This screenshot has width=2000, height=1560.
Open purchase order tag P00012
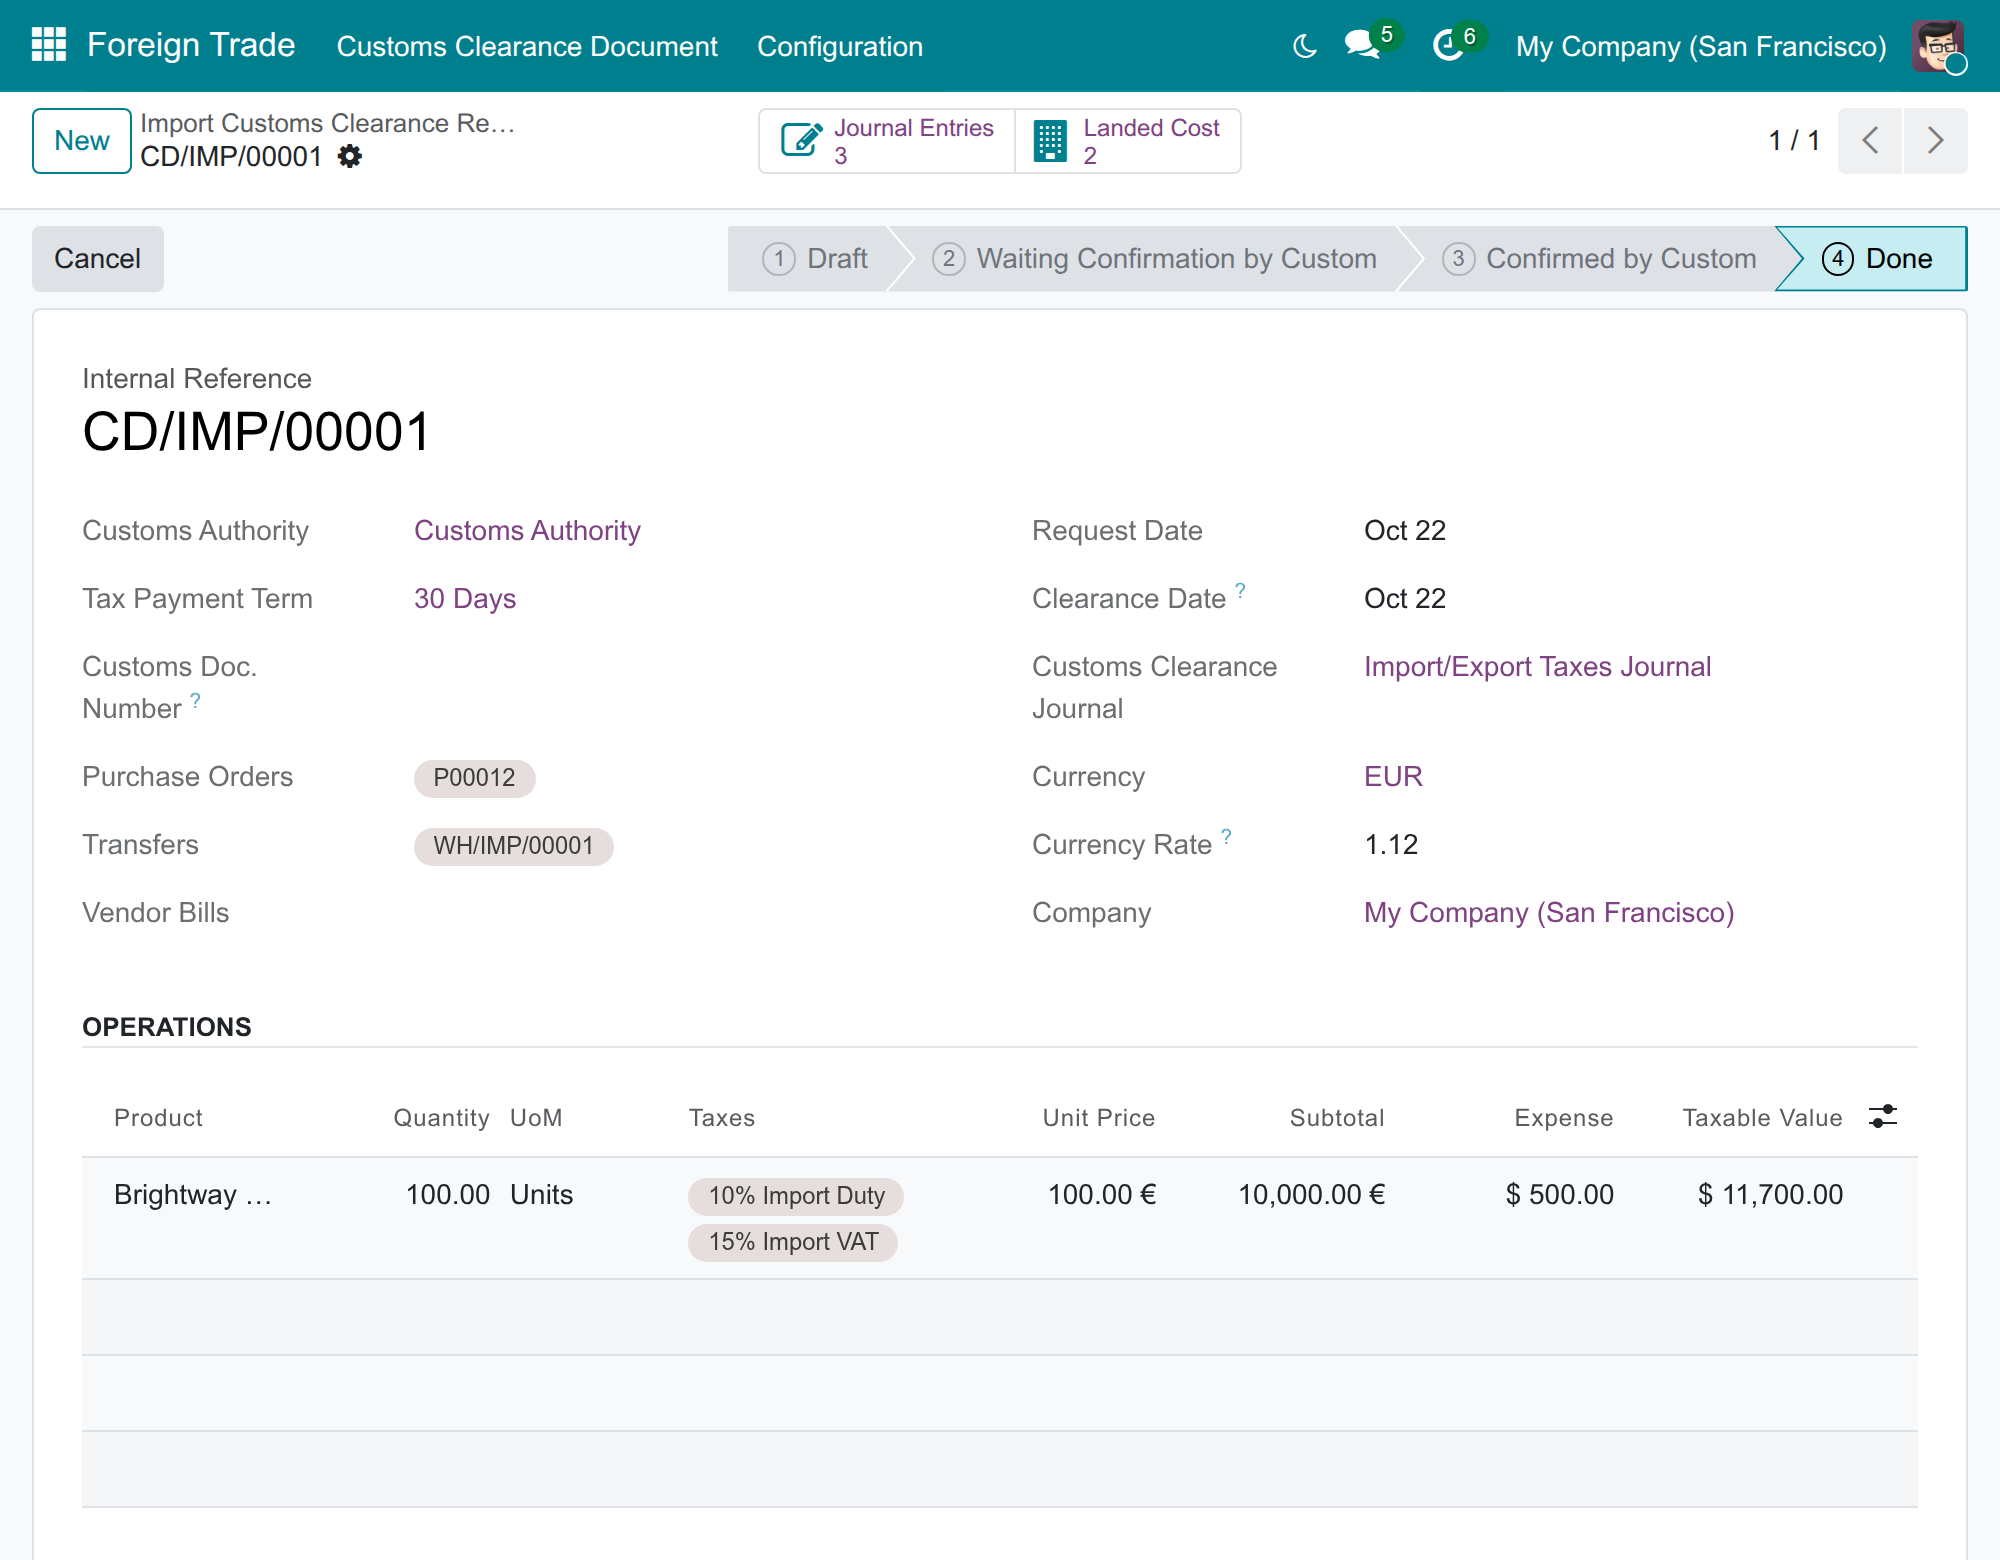coord(475,778)
